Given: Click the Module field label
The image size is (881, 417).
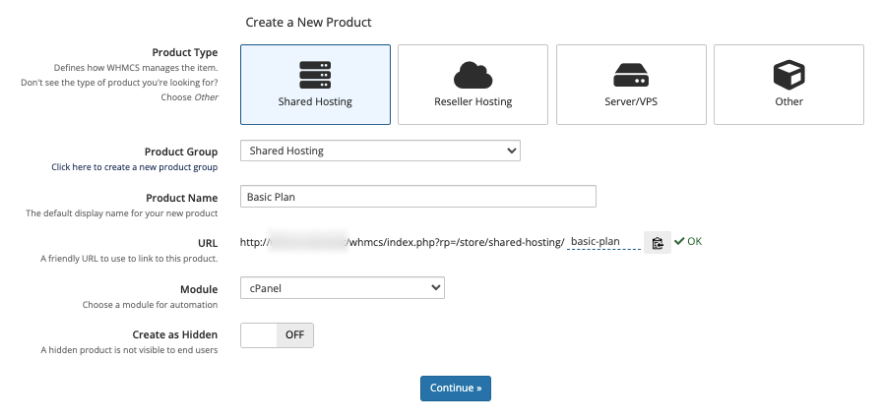Looking at the screenshot, I should [199, 289].
